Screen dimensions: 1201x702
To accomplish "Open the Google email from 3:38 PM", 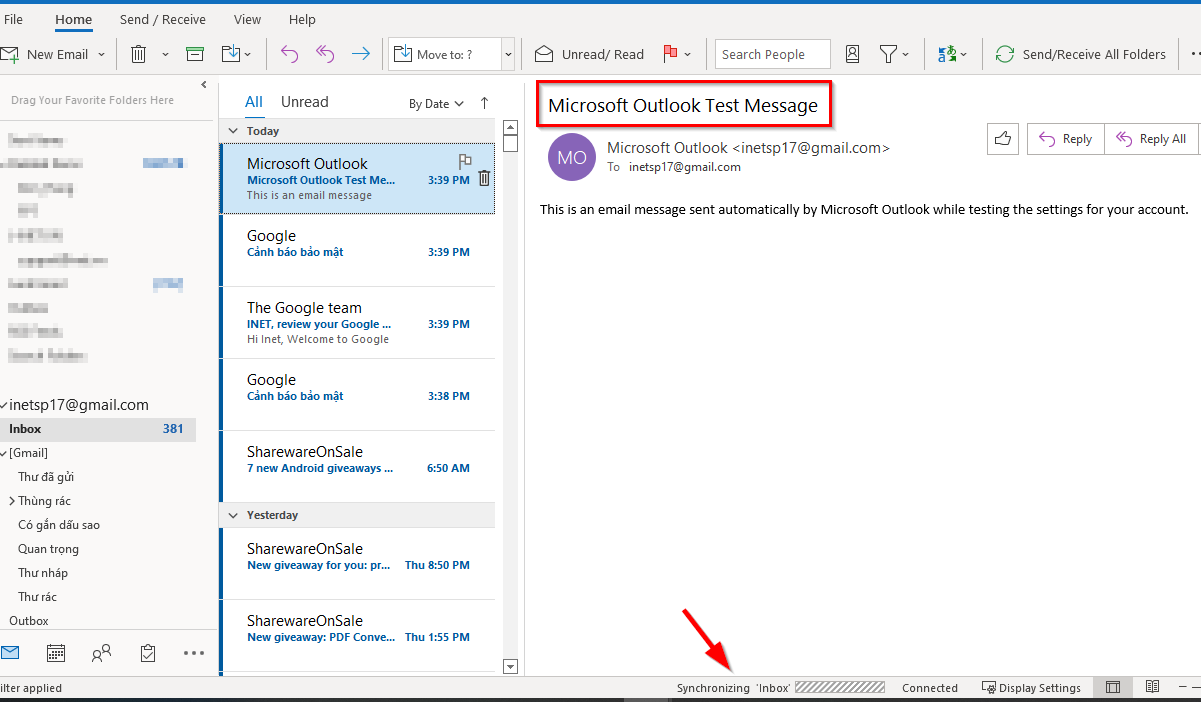I will click(x=357, y=395).
